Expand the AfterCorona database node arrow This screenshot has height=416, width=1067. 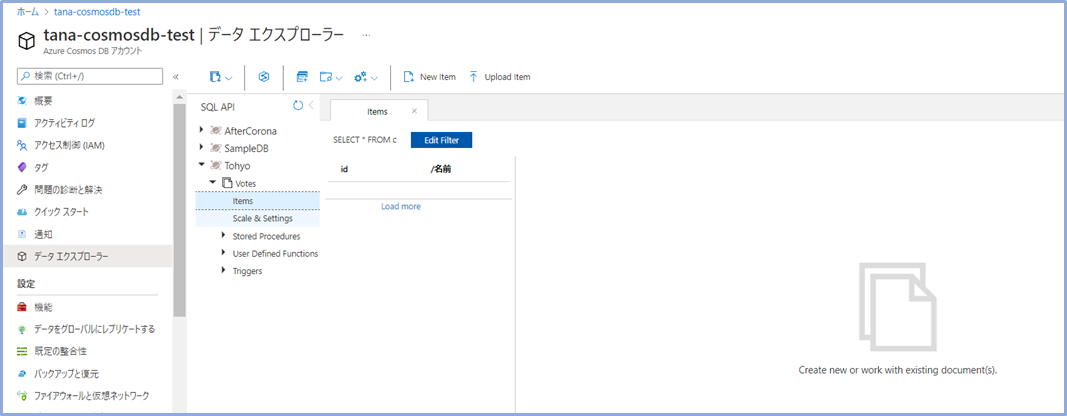pyautogui.click(x=201, y=129)
